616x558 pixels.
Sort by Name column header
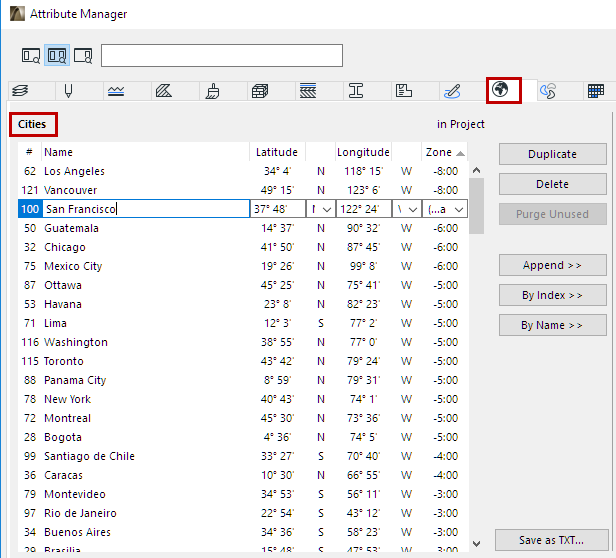145,152
